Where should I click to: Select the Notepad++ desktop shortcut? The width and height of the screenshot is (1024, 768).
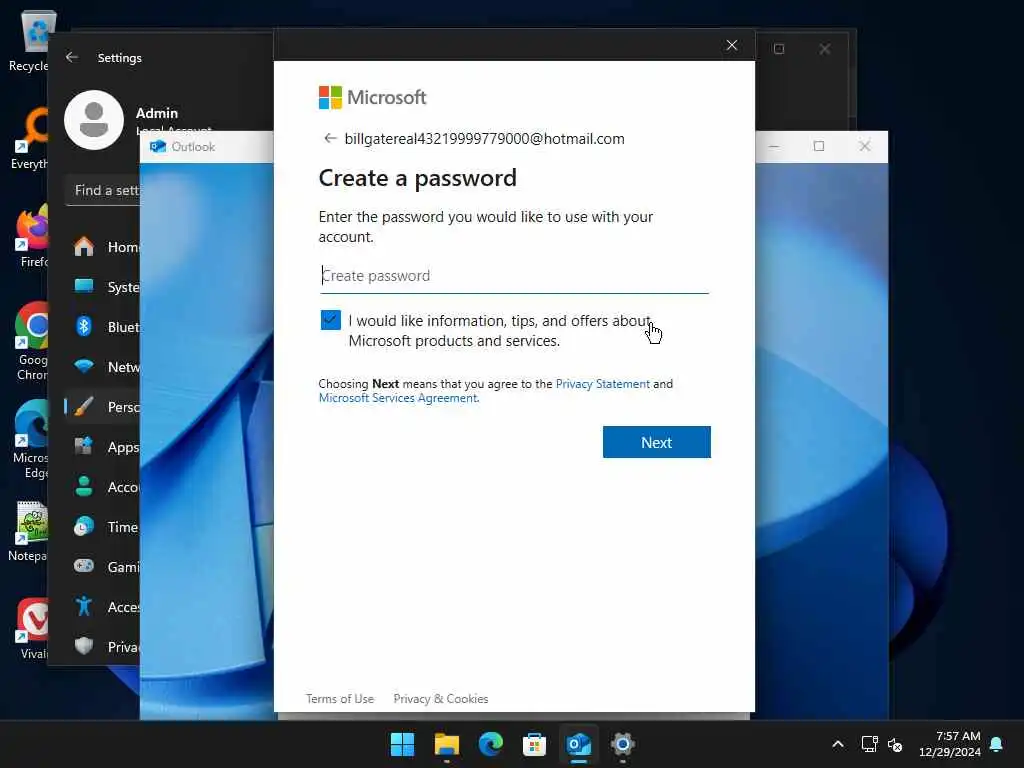[x=27, y=531]
